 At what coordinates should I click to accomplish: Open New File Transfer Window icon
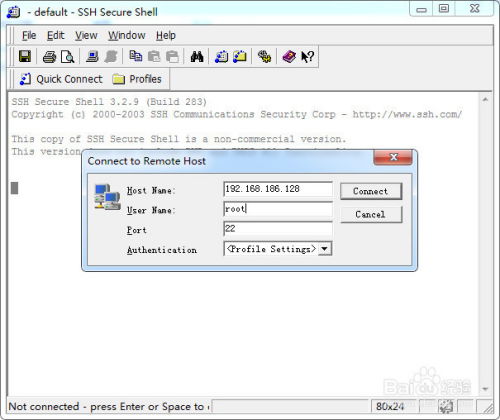coord(240,57)
